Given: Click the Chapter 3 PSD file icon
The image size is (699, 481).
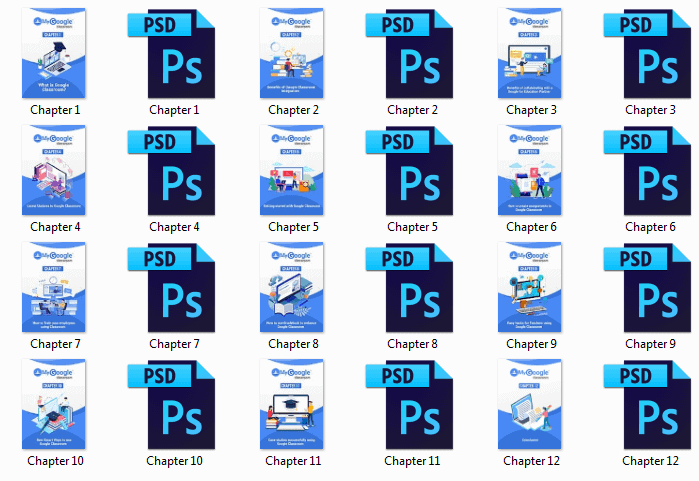Looking at the screenshot, I should tap(648, 53).
